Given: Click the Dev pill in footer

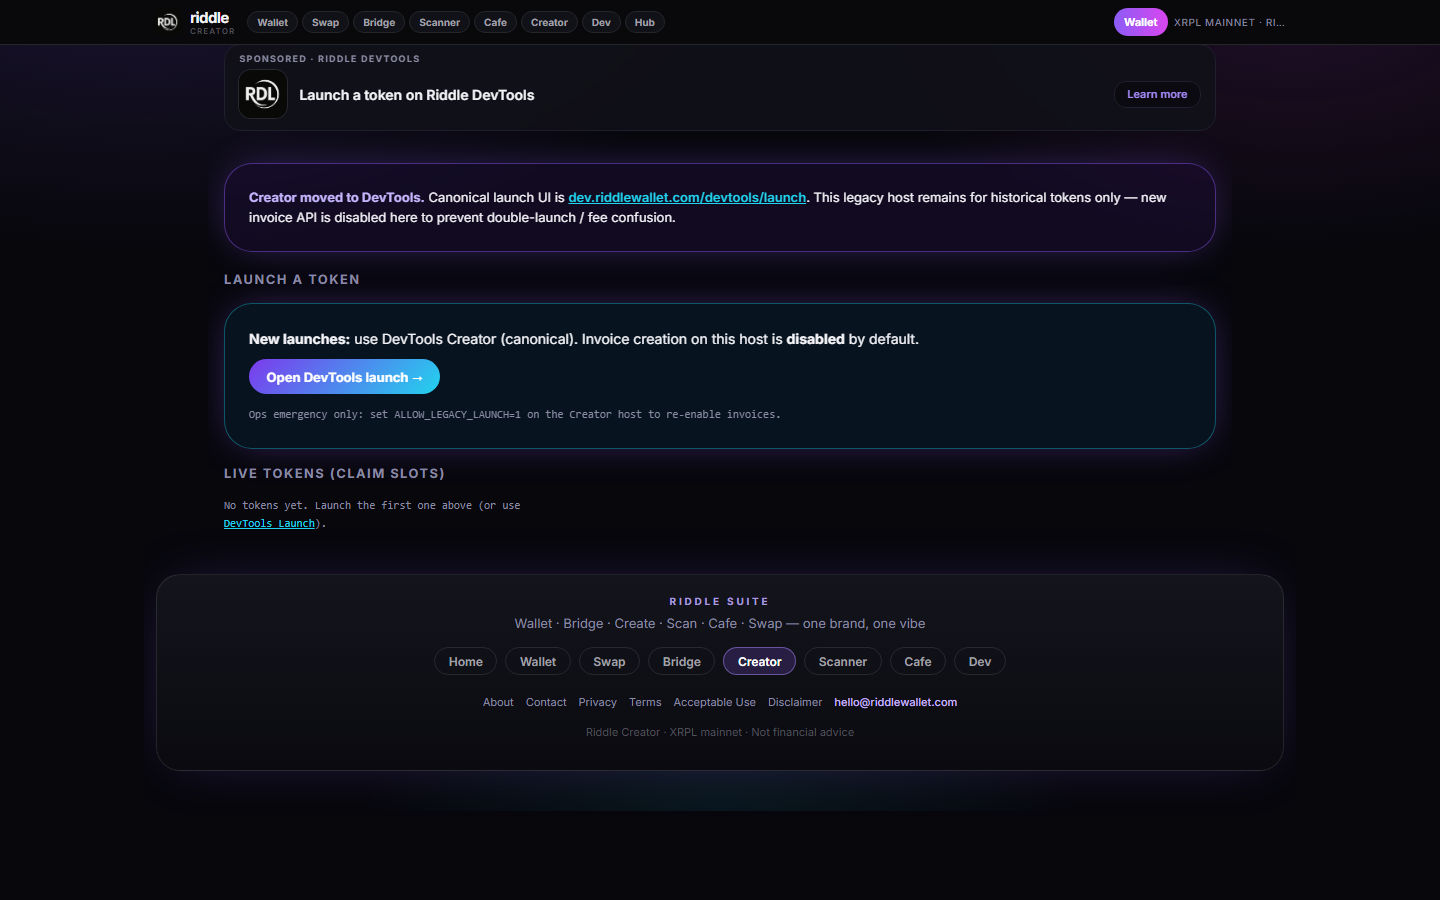Looking at the screenshot, I should click(980, 662).
